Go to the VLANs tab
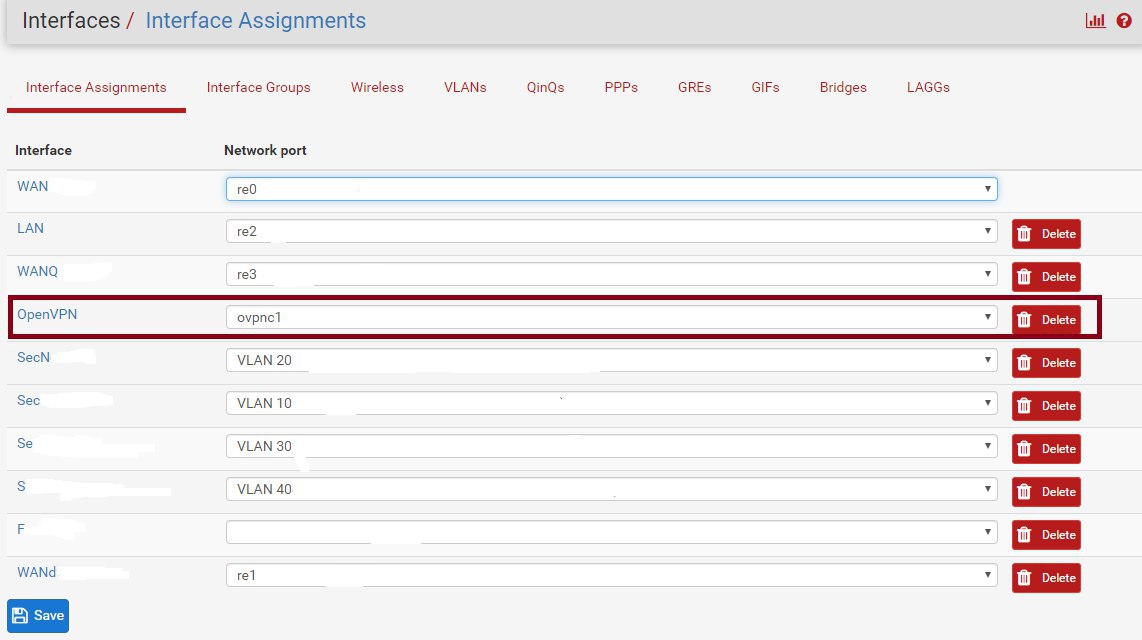Screen dimensions: 1142x640 (x=465, y=87)
